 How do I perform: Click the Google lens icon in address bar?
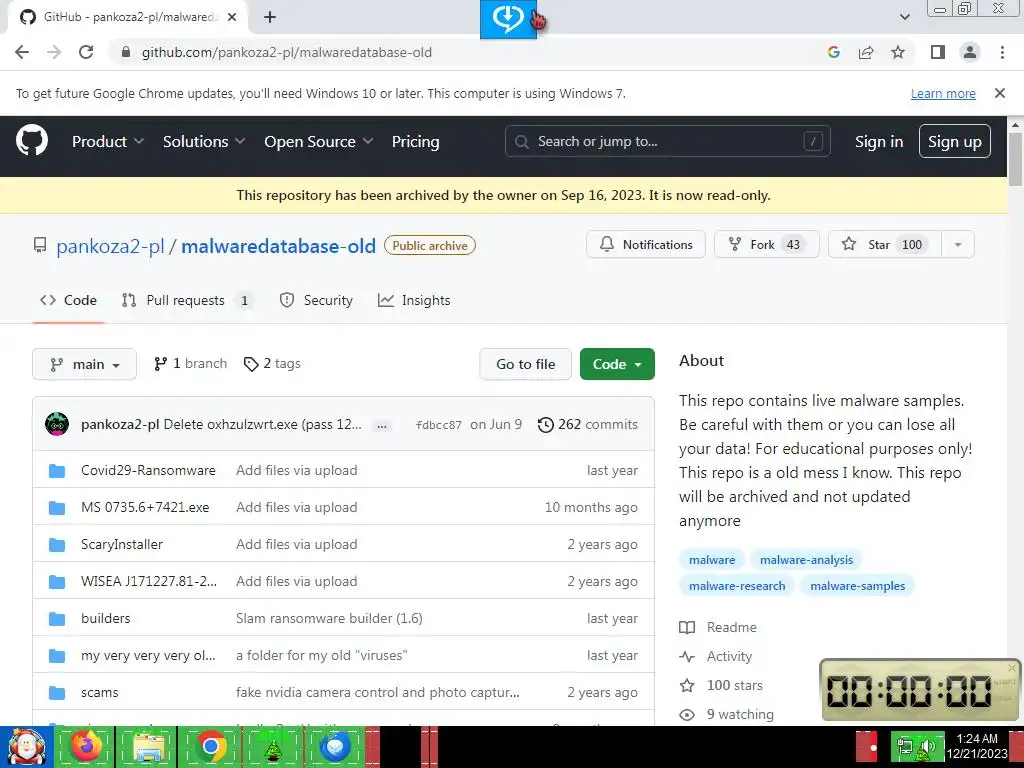coord(833,52)
